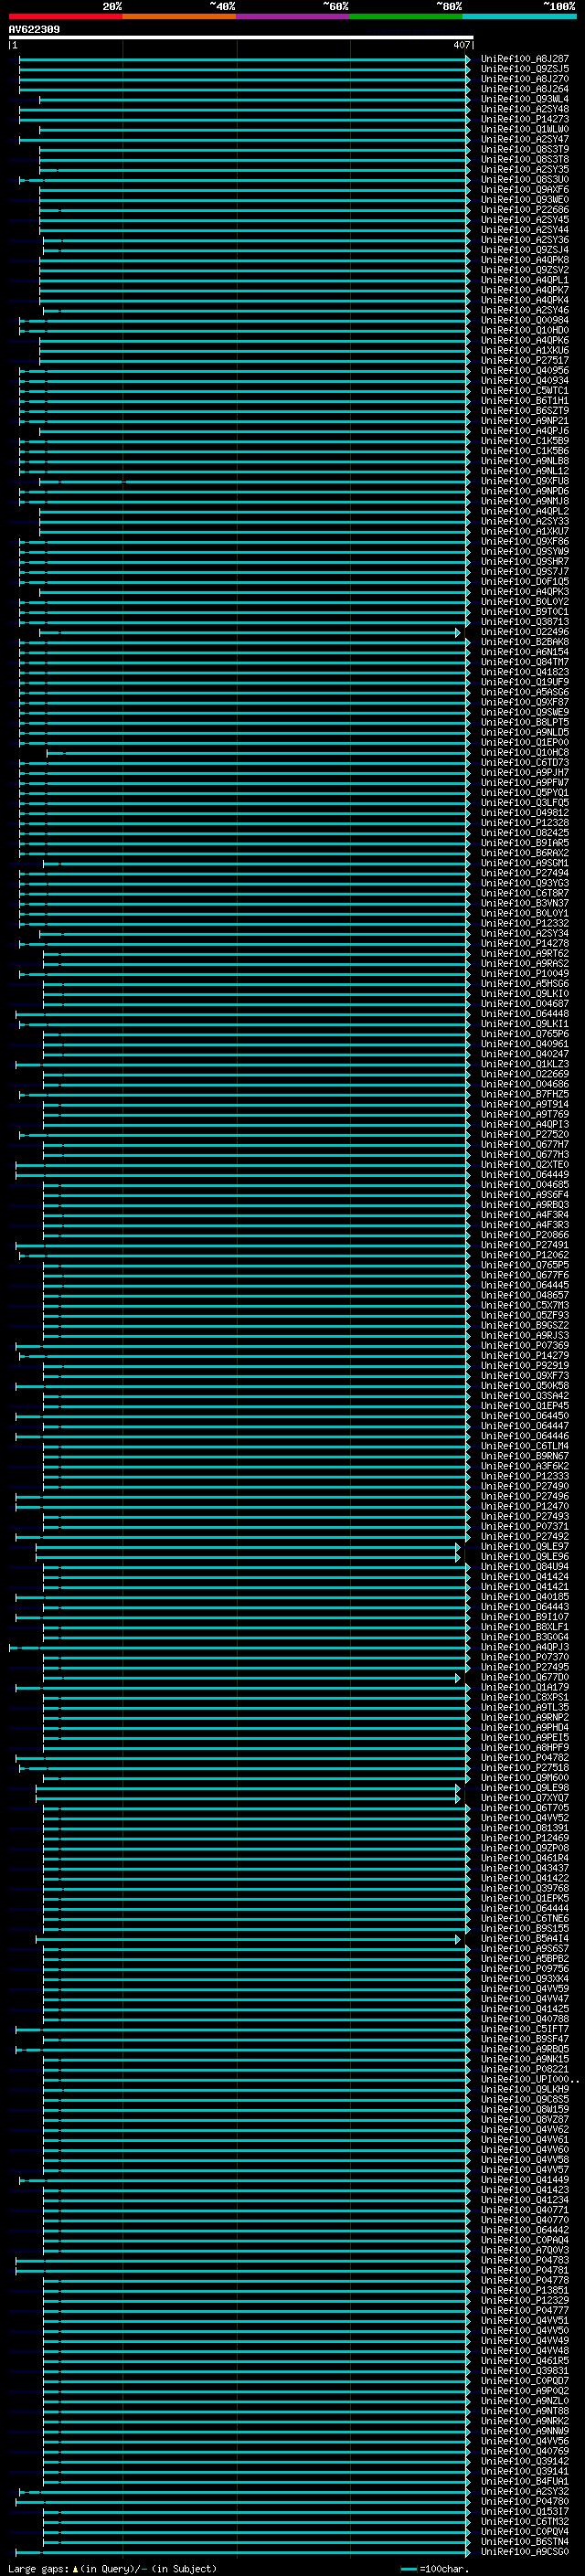Click the query name AV622309
The image size is (585, 2576).
[x=34, y=30]
